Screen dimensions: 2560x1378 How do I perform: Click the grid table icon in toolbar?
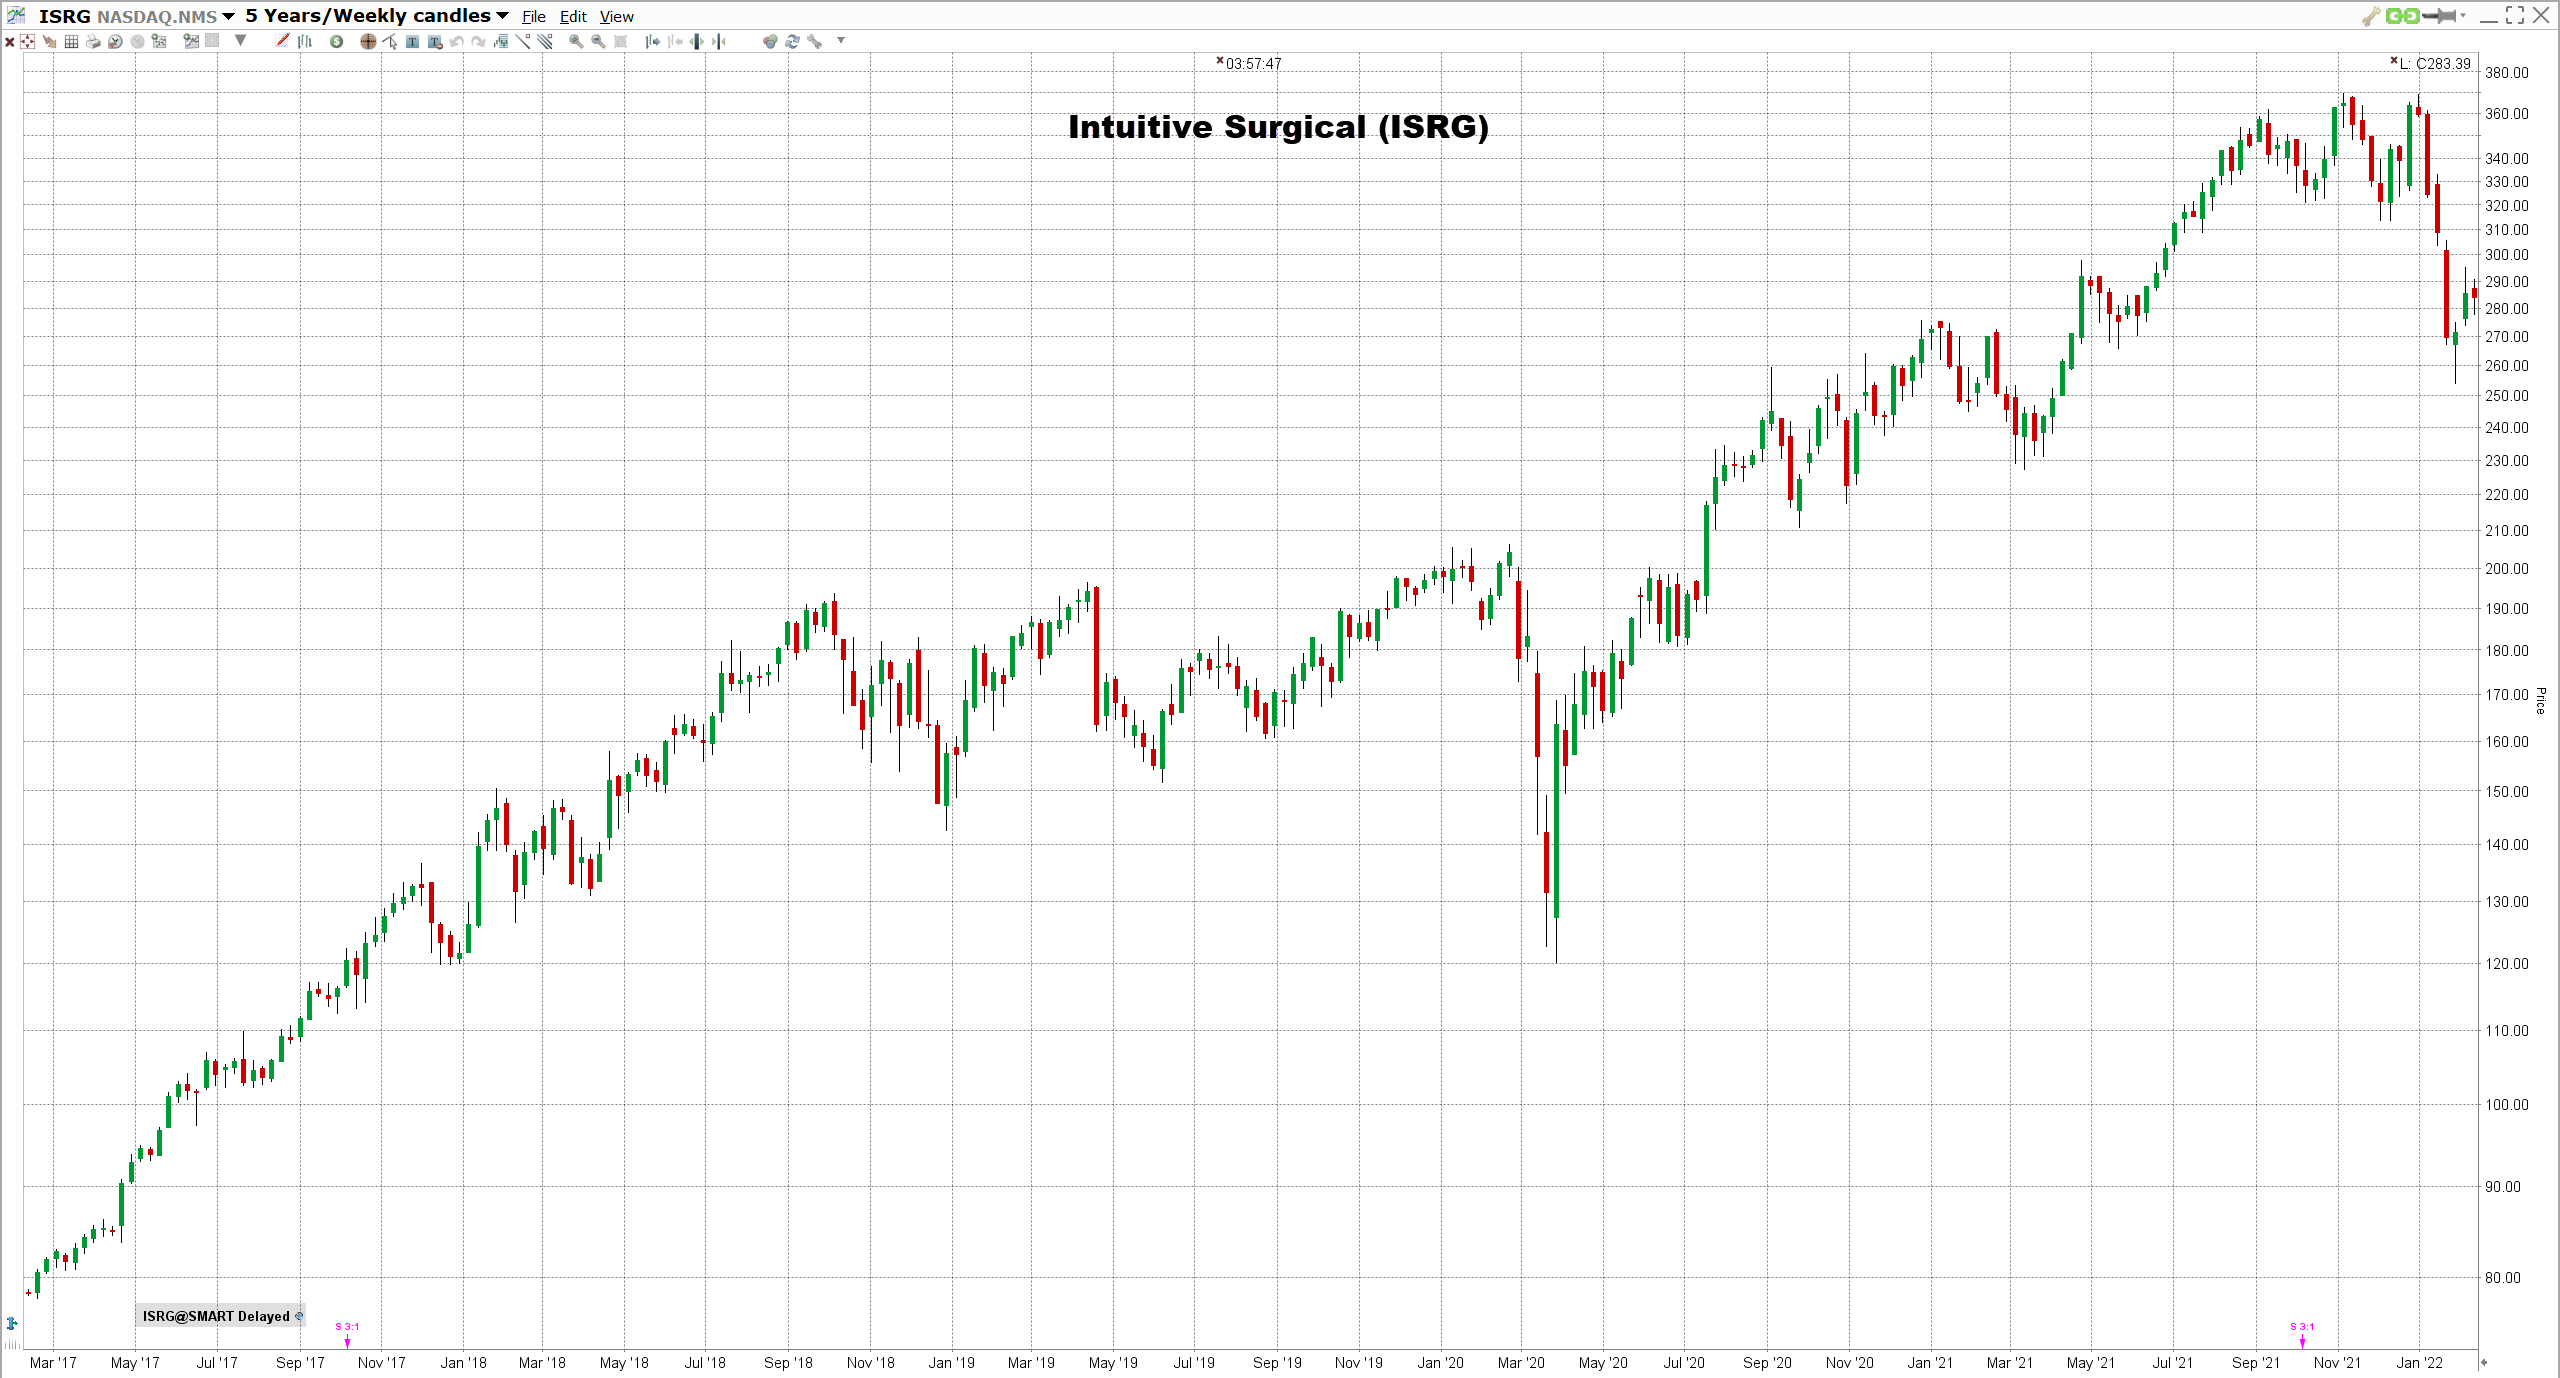tap(71, 42)
